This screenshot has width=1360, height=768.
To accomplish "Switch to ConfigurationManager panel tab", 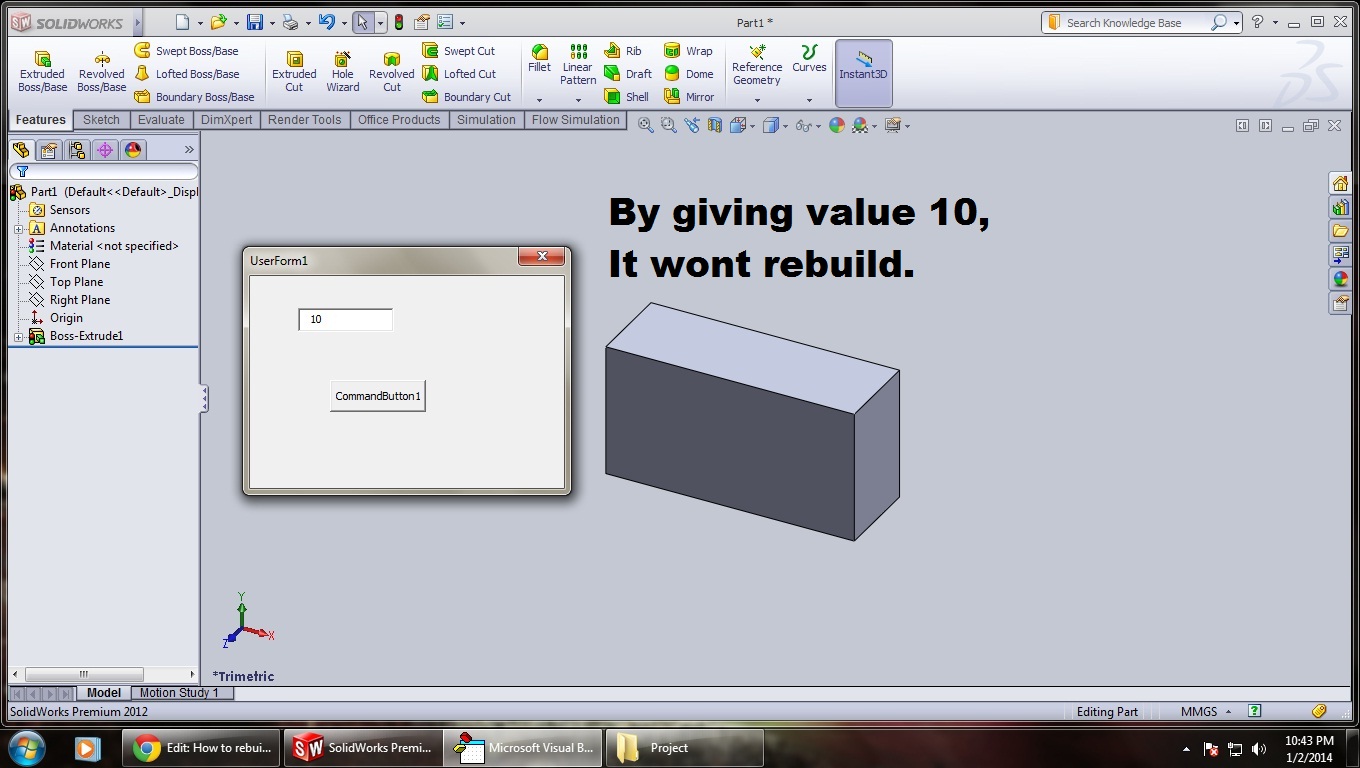I will pyautogui.click(x=77, y=150).
